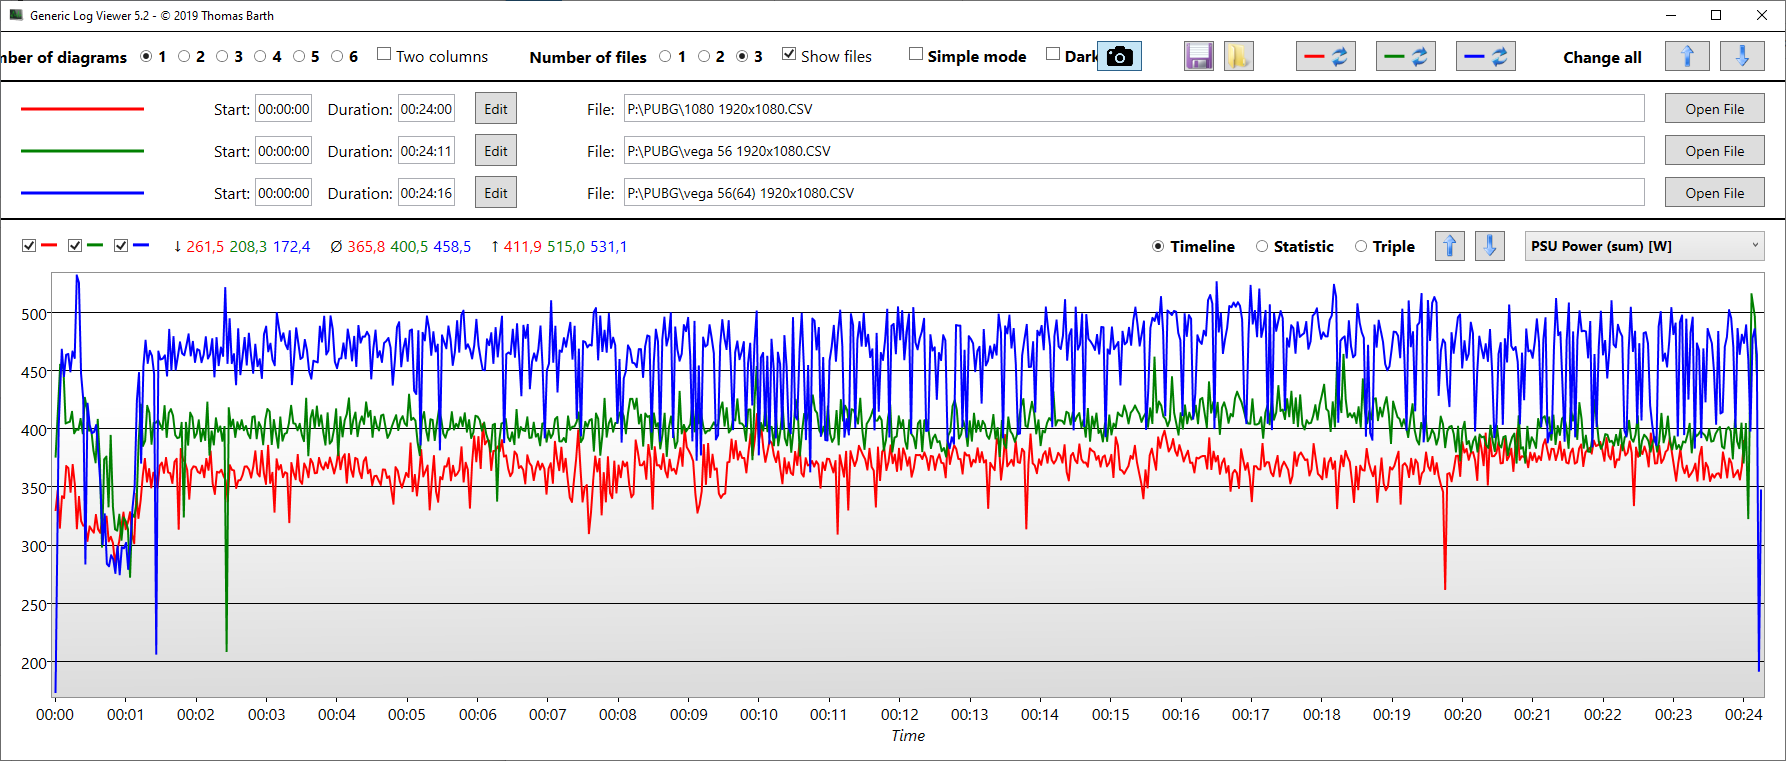Click the camera screenshot icon
Screen dimensions: 1786x761
point(1120,57)
